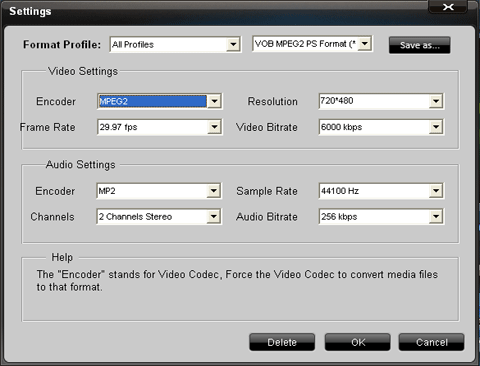Click the 6000 kbps video bitrate field

(374, 127)
